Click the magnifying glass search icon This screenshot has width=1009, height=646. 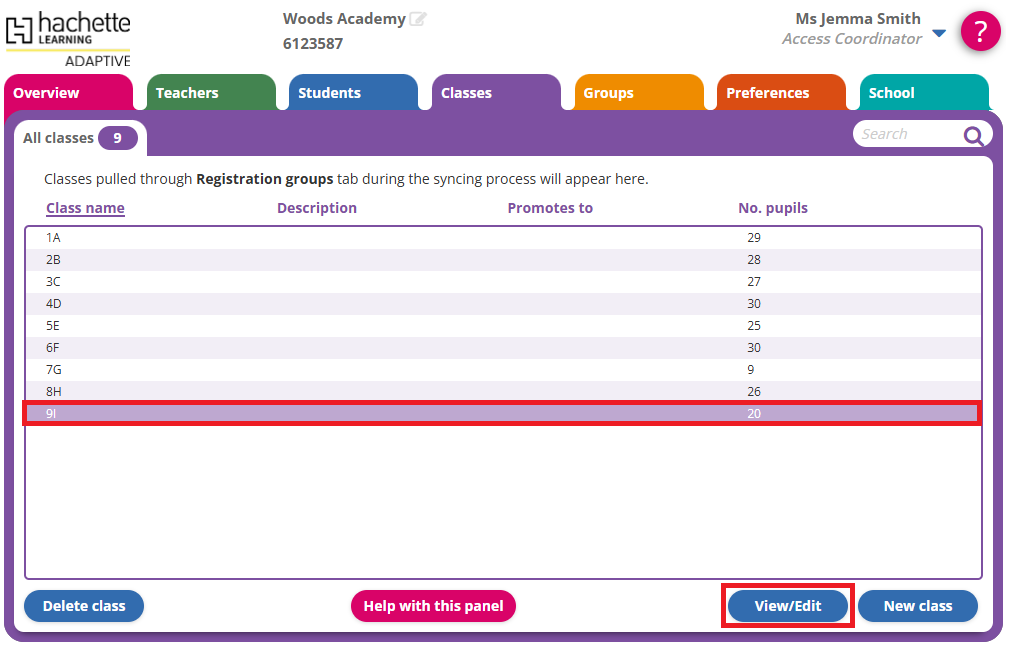(973, 136)
